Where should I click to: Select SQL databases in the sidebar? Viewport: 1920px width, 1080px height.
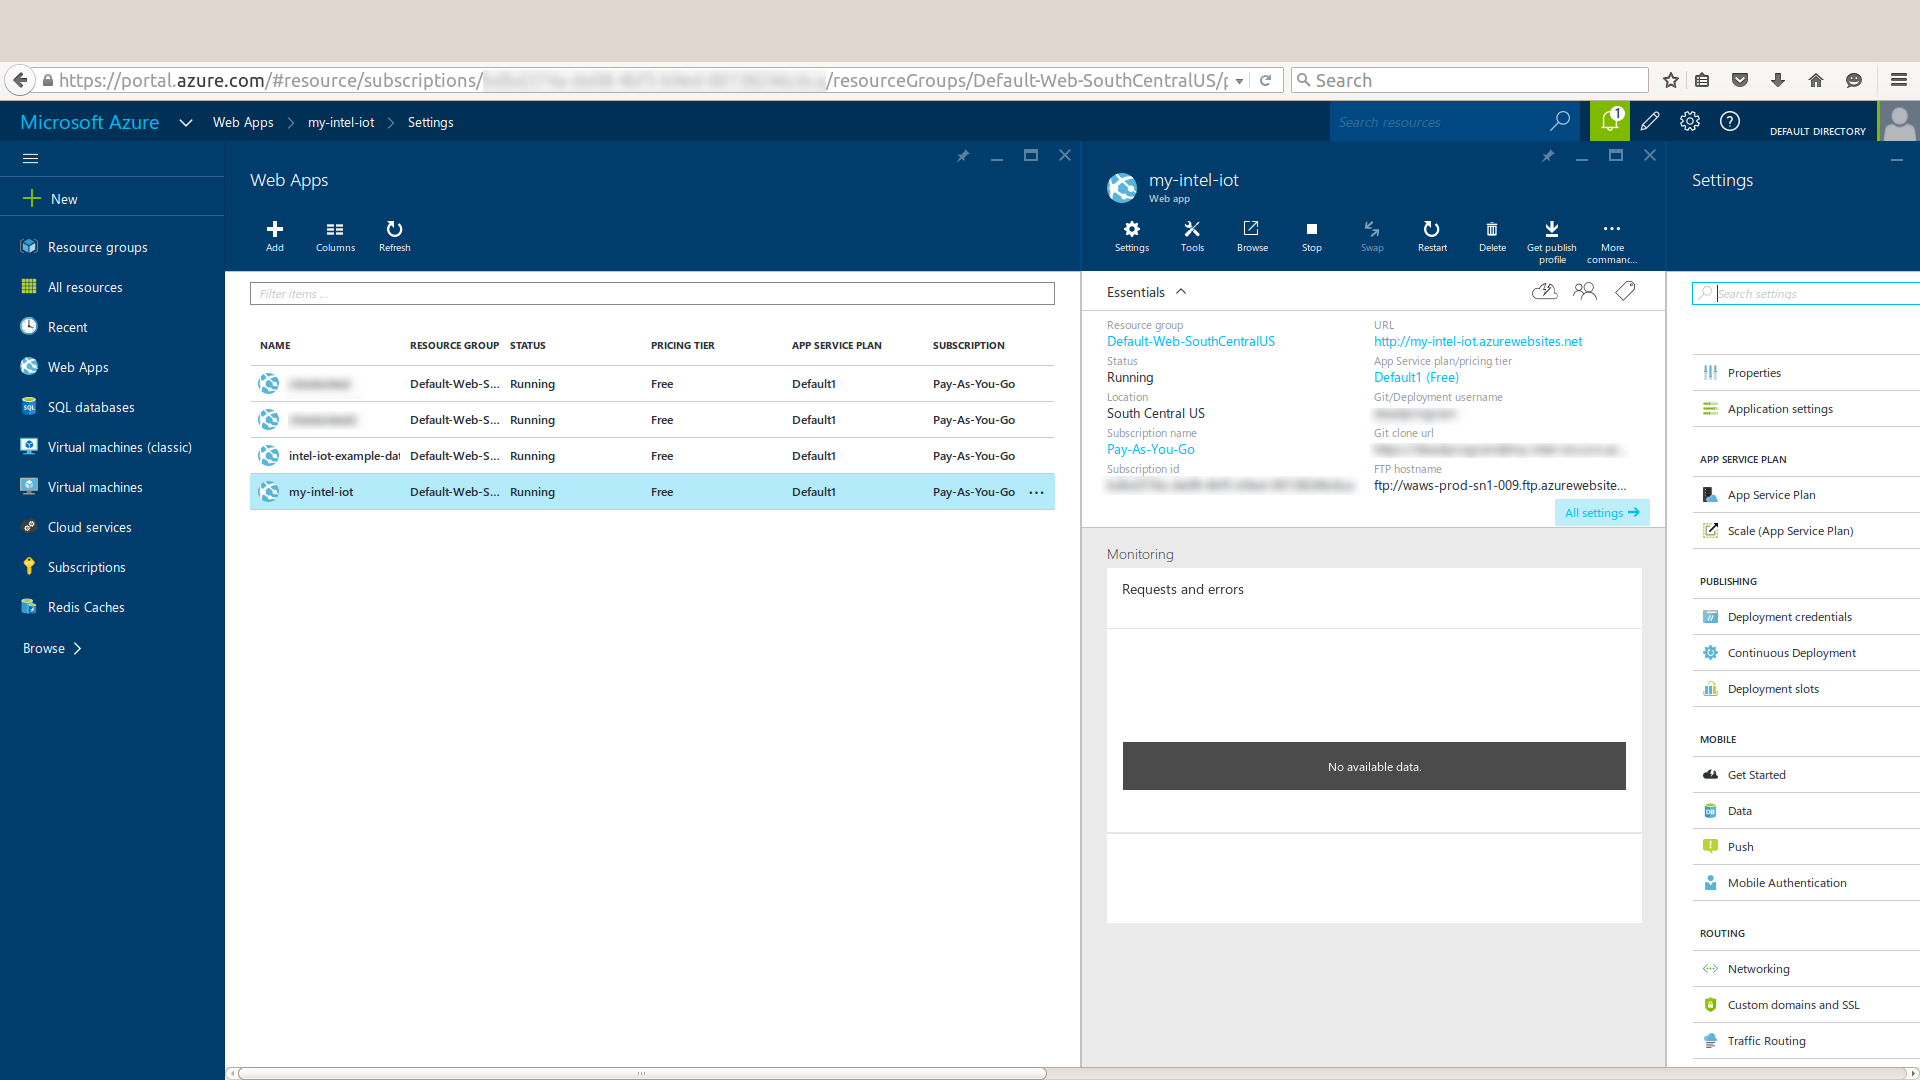91,407
